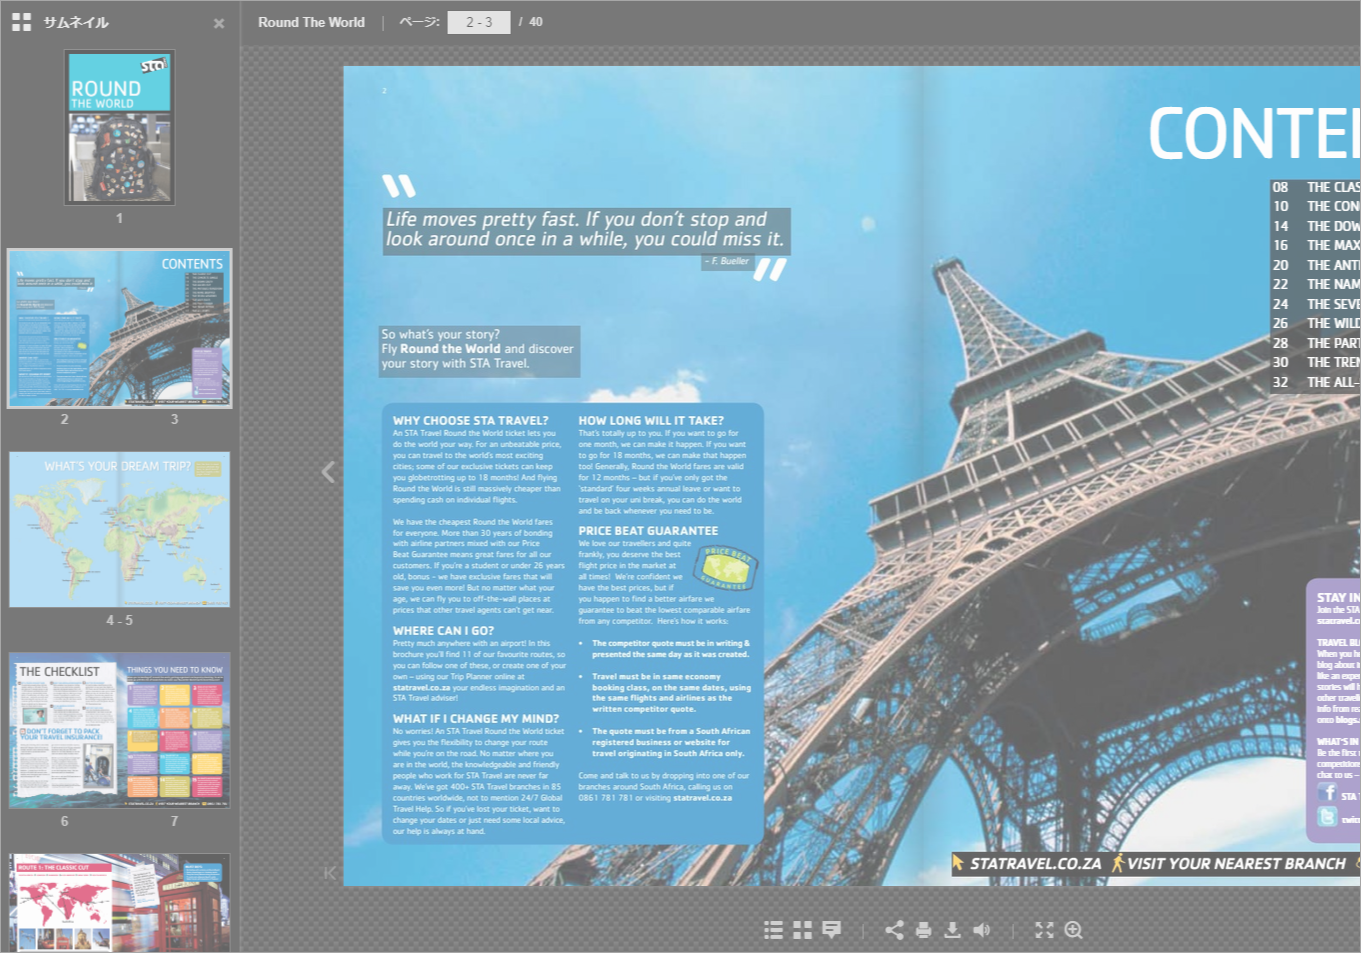Viewport: 1361px width, 953px height.
Task: Click the thumbnail panel grid icon
Action: click(x=21, y=22)
